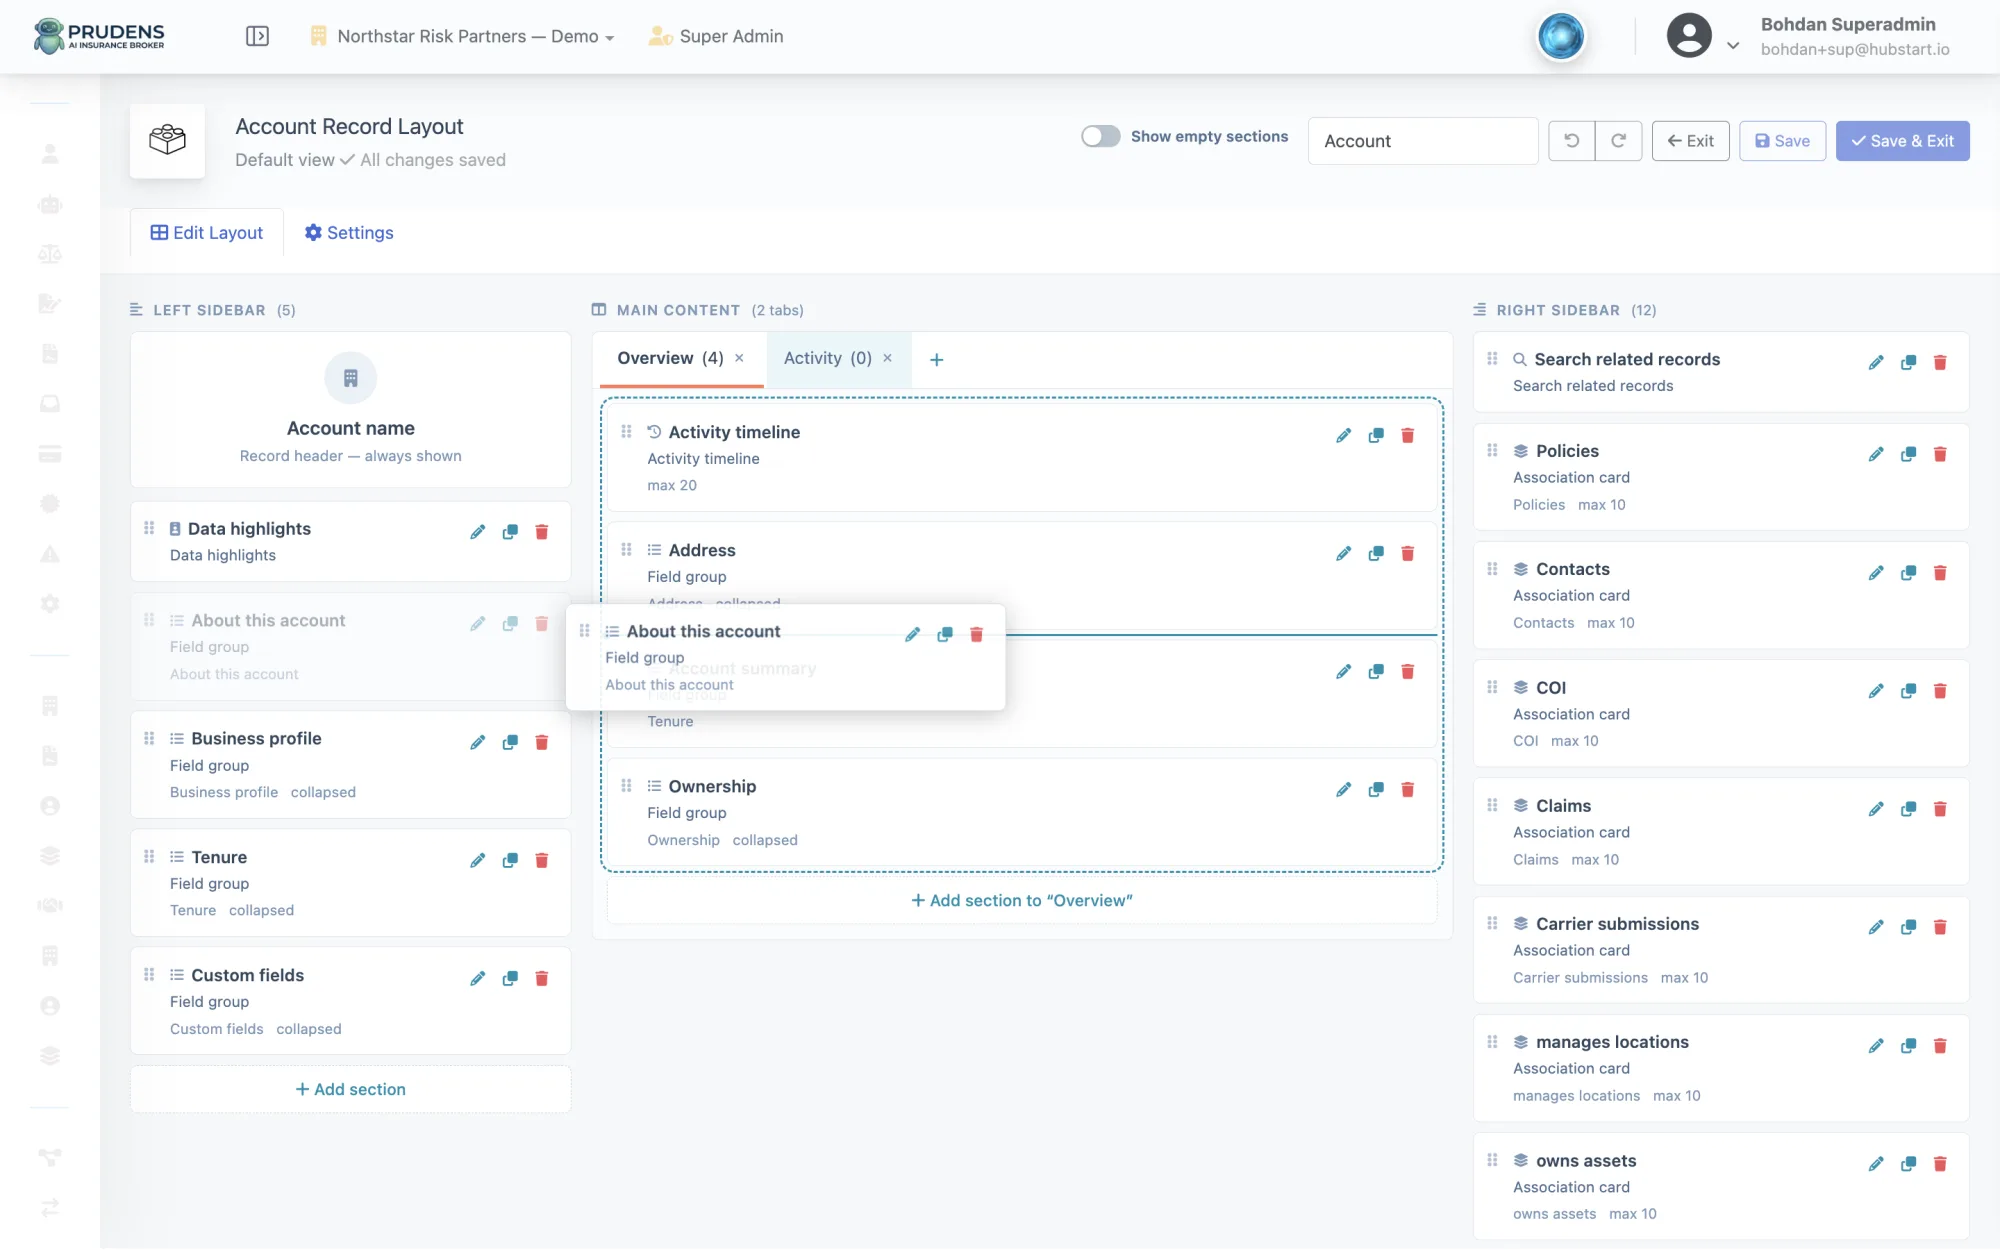This screenshot has height=1250, width=2000.
Task: Click the redo arrow button
Action: coord(1619,141)
